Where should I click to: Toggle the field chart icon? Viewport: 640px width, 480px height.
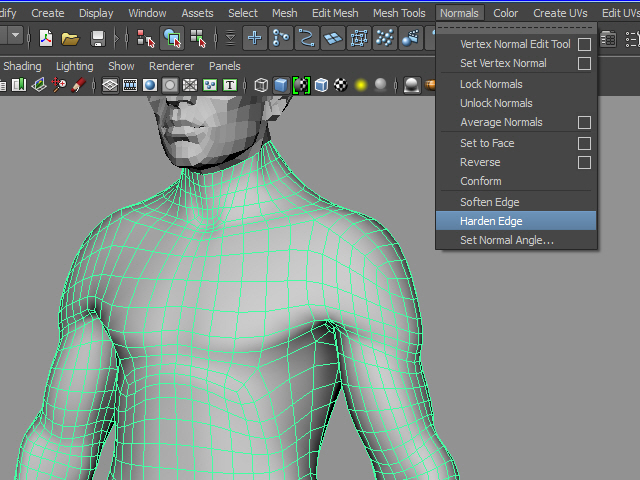click(190, 85)
